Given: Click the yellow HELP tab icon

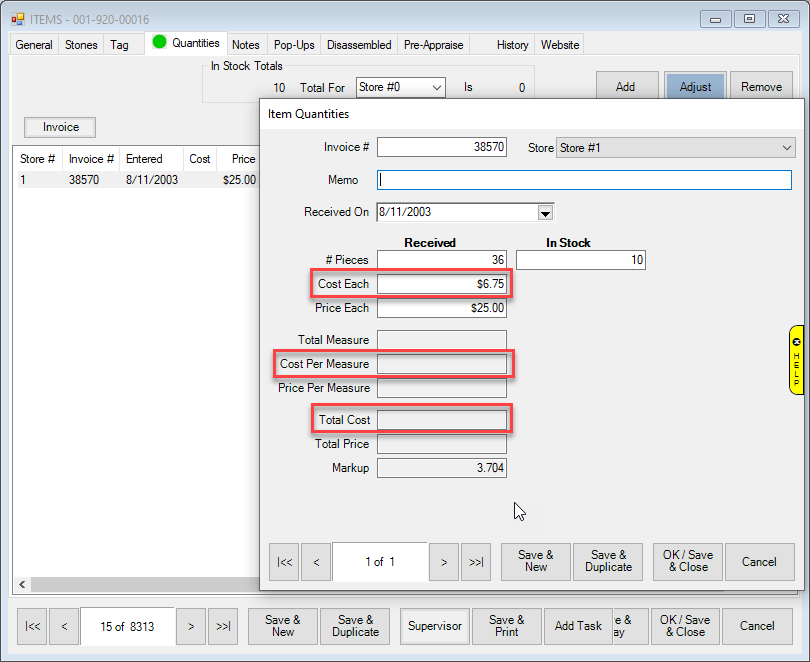Looking at the screenshot, I should 796,359.
